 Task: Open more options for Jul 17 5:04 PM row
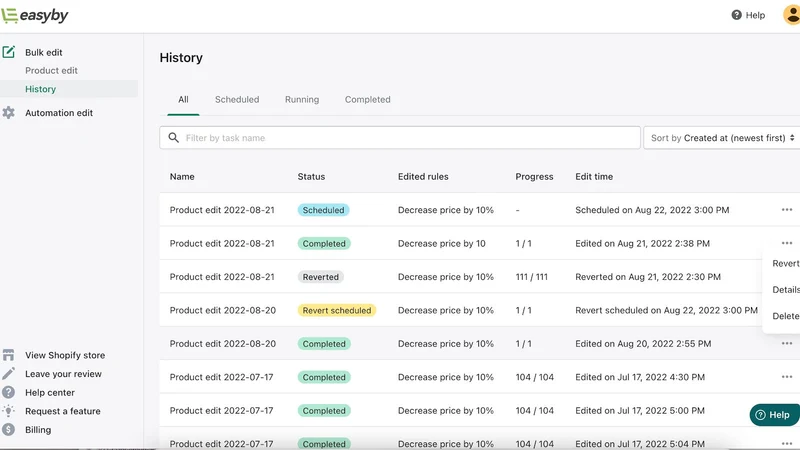click(x=787, y=443)
